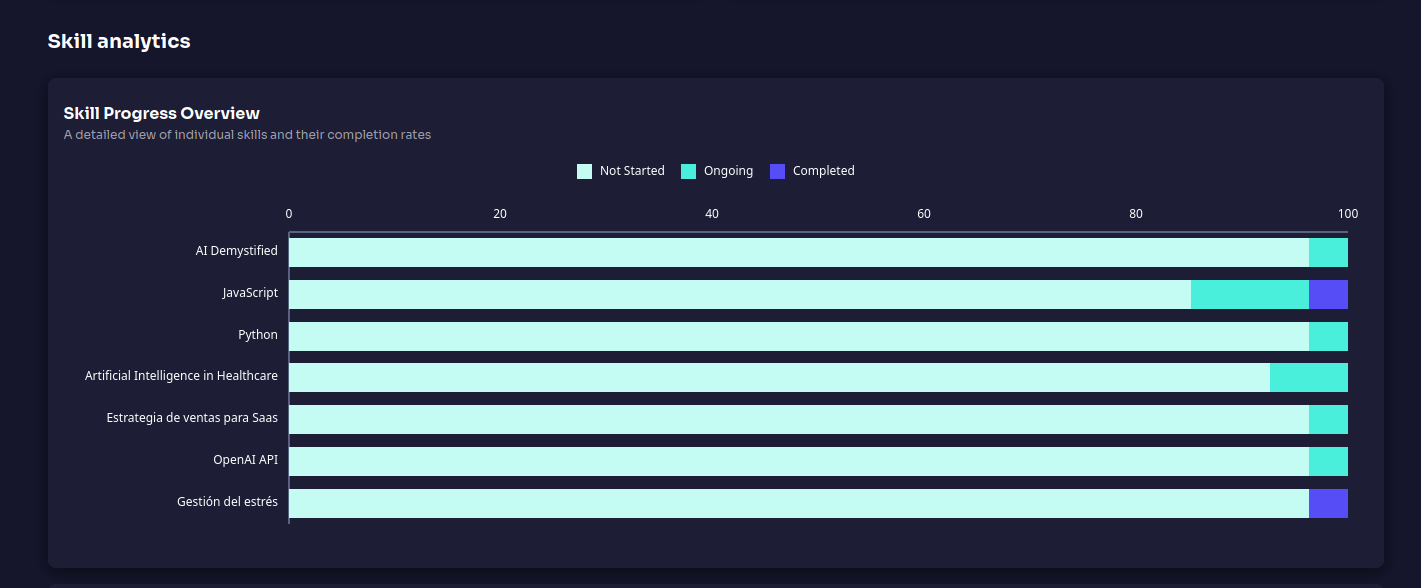The width and height of the screenshot is (1421, 588).
Task: Click Gestión del estrés Completed bar segment
Action: click(x=1328, y=503)
